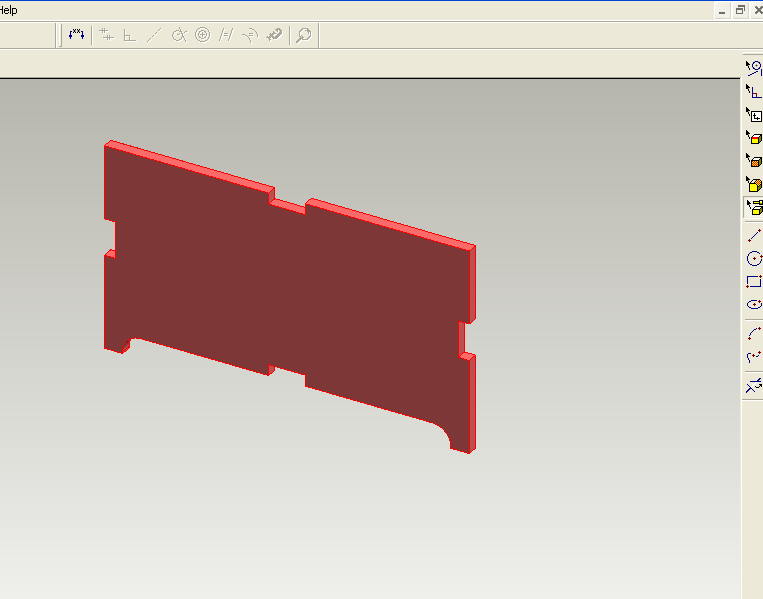
Task: Click the concentric circles constraint icon
Action: (x=202, y=35)
